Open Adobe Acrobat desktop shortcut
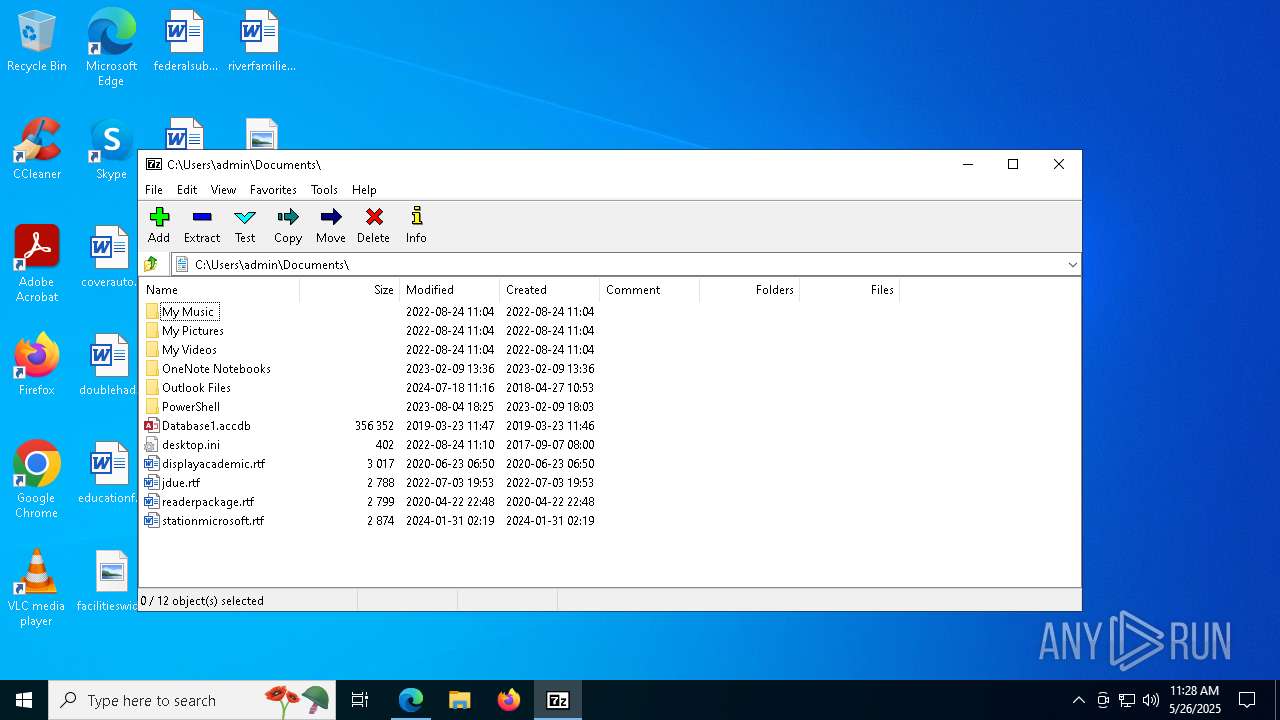This screenshot has height=720, width=1280. coord(37,264)
